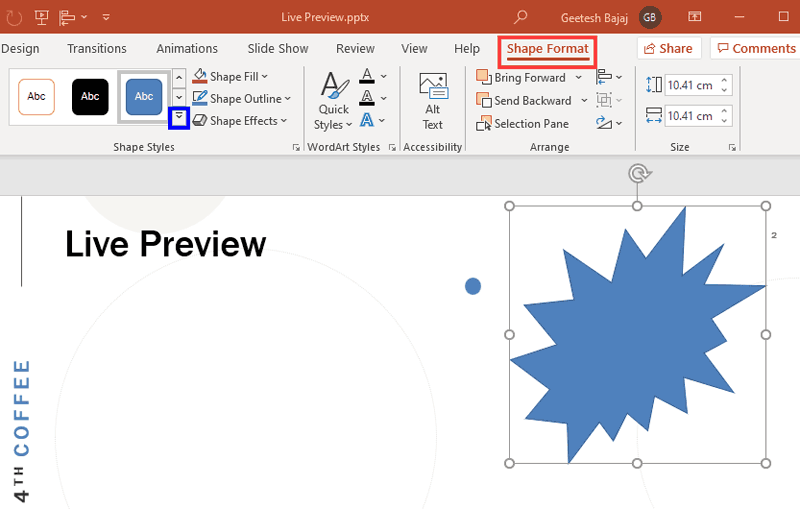Image resolution: width=800 pixels, height=509 pixels.
Task: Click the Text Effects blue A icon
Action: (x=367, y=121)
